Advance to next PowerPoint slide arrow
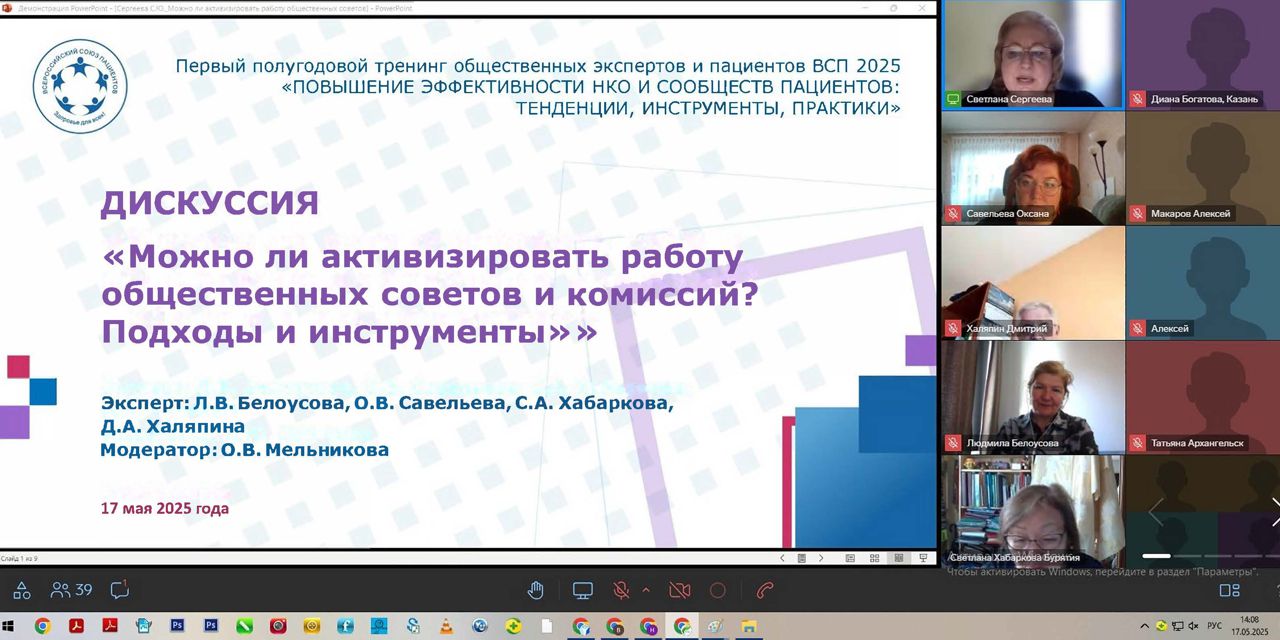Viewport: 1280px width, 640px height. coord(821,558)
